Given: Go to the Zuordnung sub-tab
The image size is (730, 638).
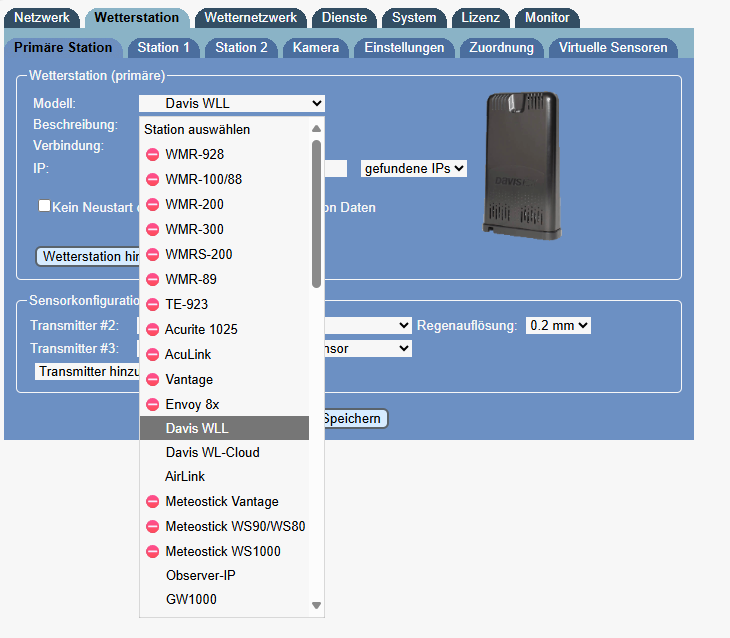Looking at the screenshot, I should pyautogui.click(x=501, y=48).
